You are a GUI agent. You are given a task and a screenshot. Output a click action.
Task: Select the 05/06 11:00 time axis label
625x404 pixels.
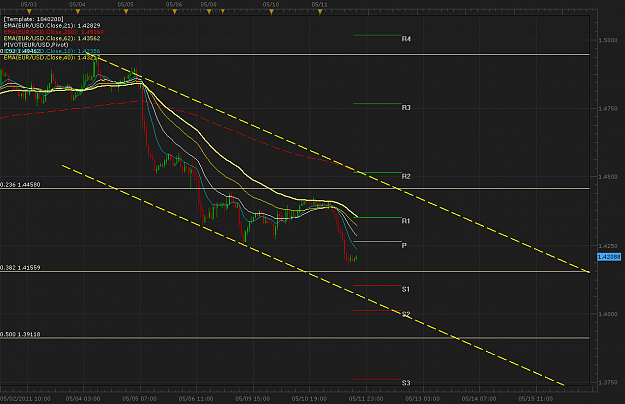click(x=196, y=398)
